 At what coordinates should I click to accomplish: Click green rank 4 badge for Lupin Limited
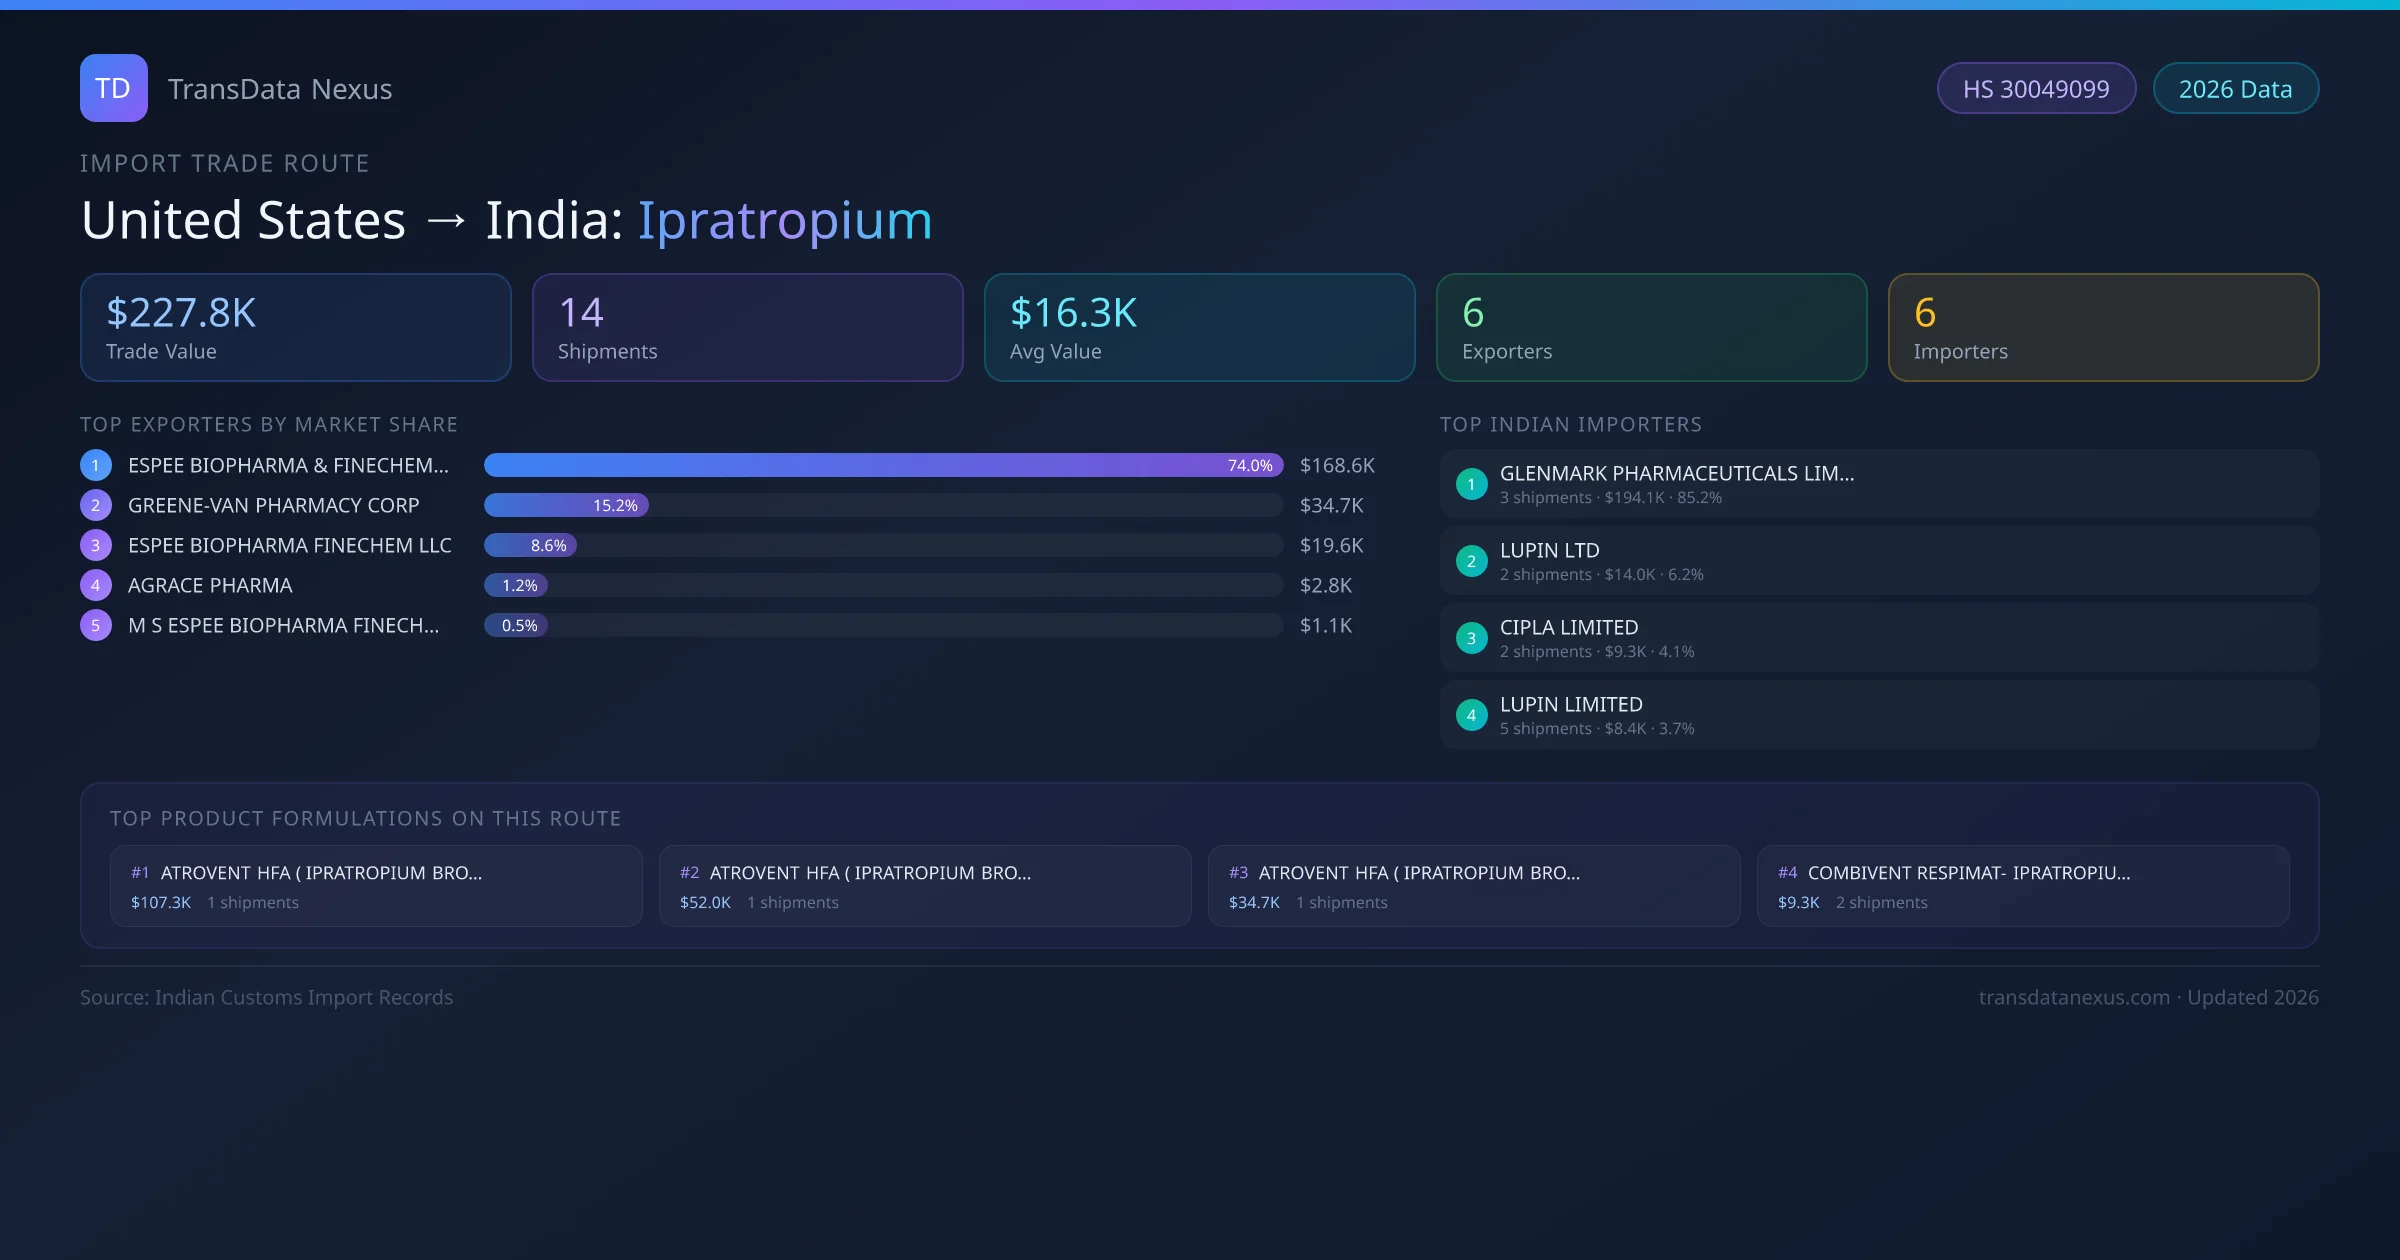(x=1471, y=715)
